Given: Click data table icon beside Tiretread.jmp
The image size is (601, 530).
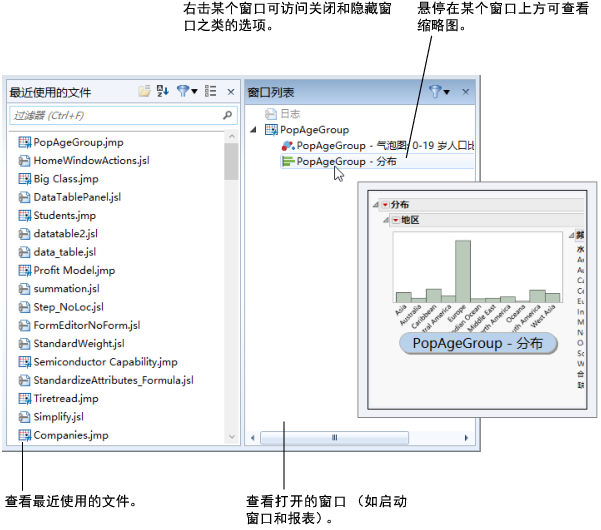Looking at the screenshot, I should click(x=25, y=399).
